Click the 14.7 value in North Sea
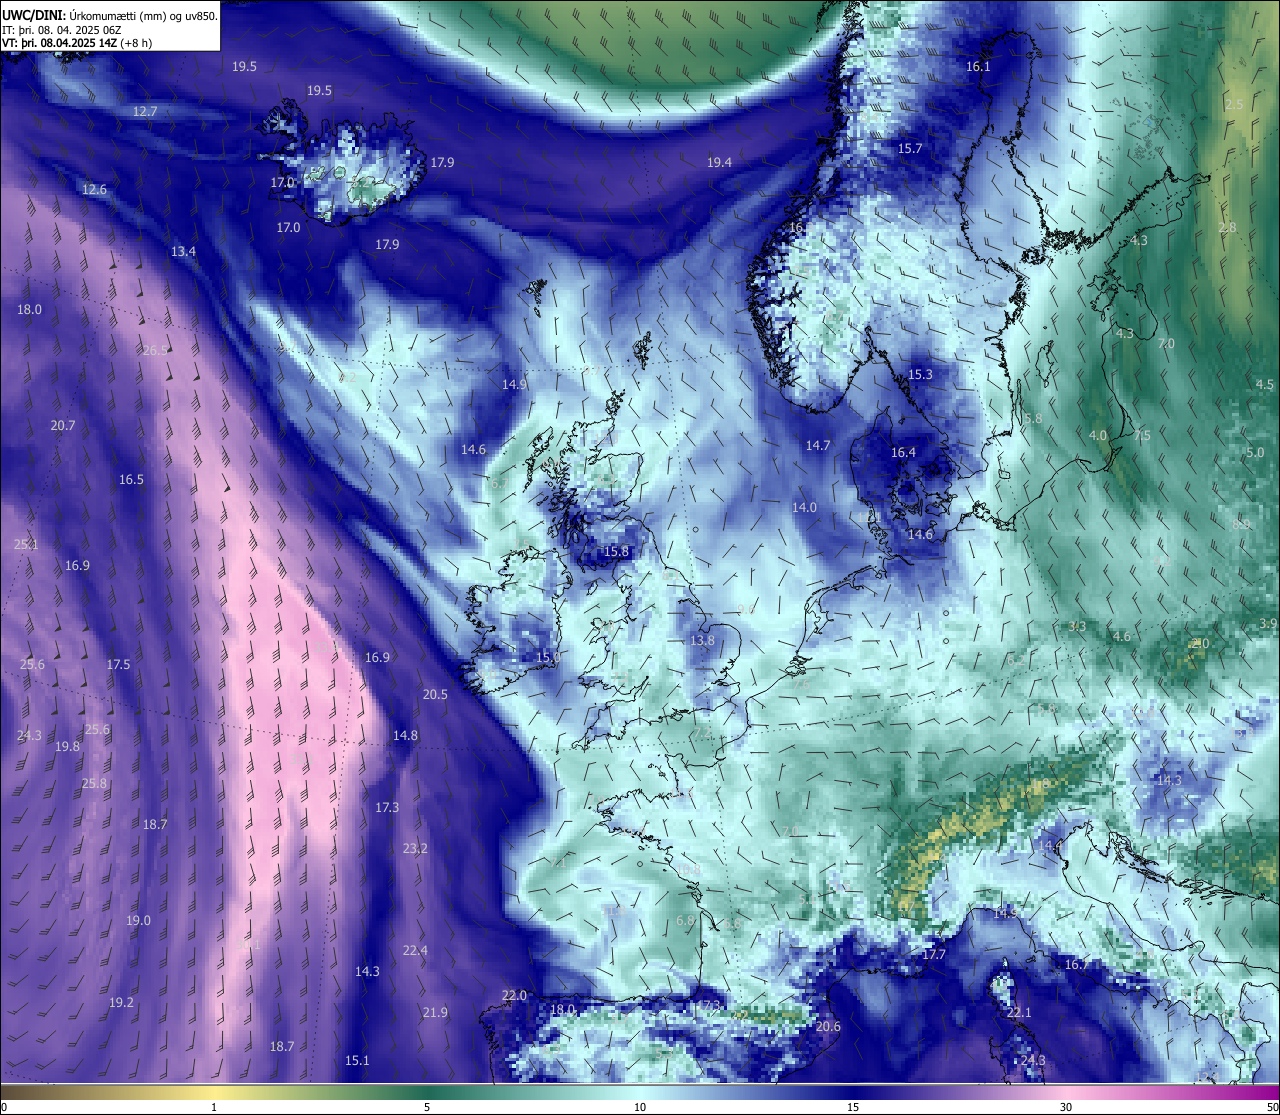 818,445
